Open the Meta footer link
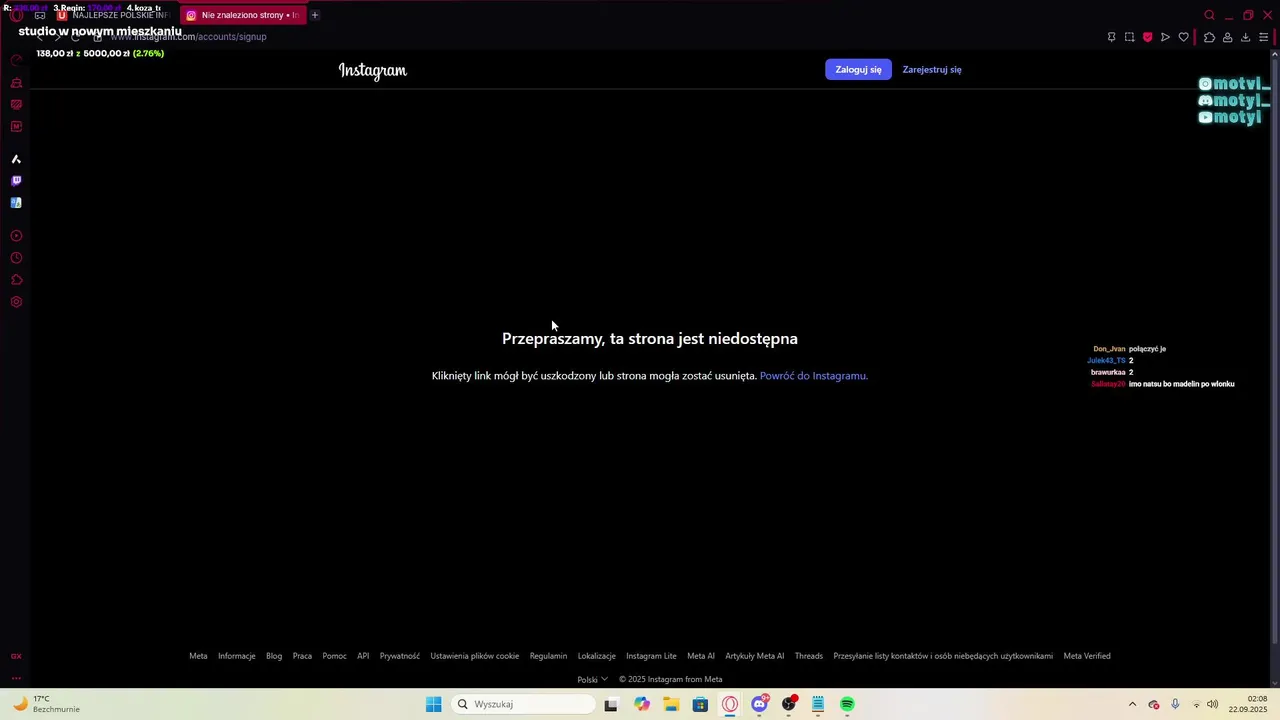Image resolution: width=1280 pixels, height=720 pixels. click(198, 656)
